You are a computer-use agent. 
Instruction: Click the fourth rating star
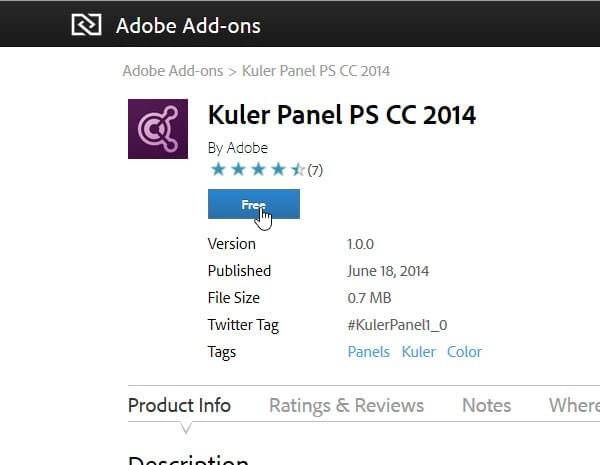click(278, 169)
